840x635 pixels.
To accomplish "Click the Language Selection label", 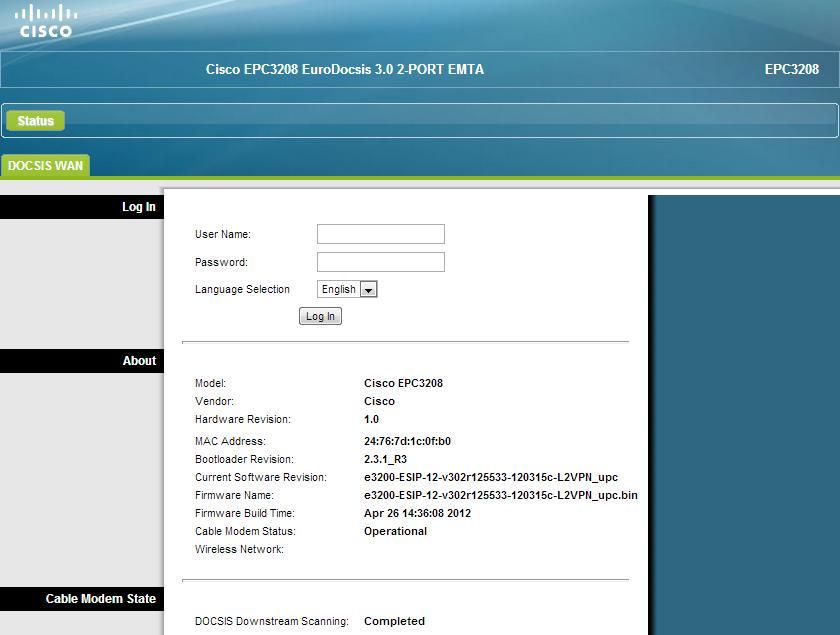I will [x=242, y=289].
